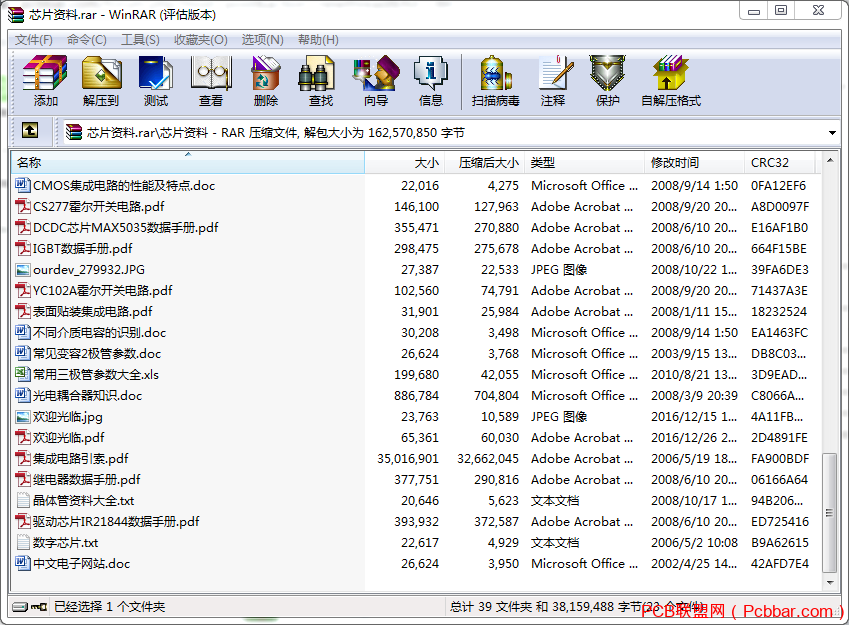849x625 pixels.
Task: Click the Comment (注释) notepad icon
Action: coord(556,73)
